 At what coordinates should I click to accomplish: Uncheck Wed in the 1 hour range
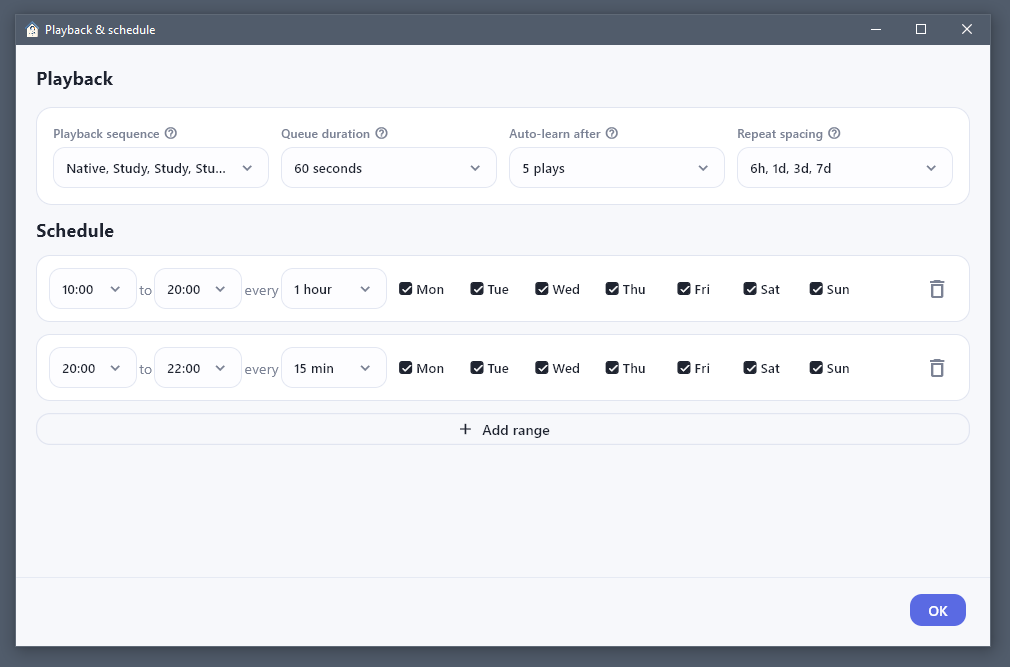pyautogui.click(x=542, y=289)
